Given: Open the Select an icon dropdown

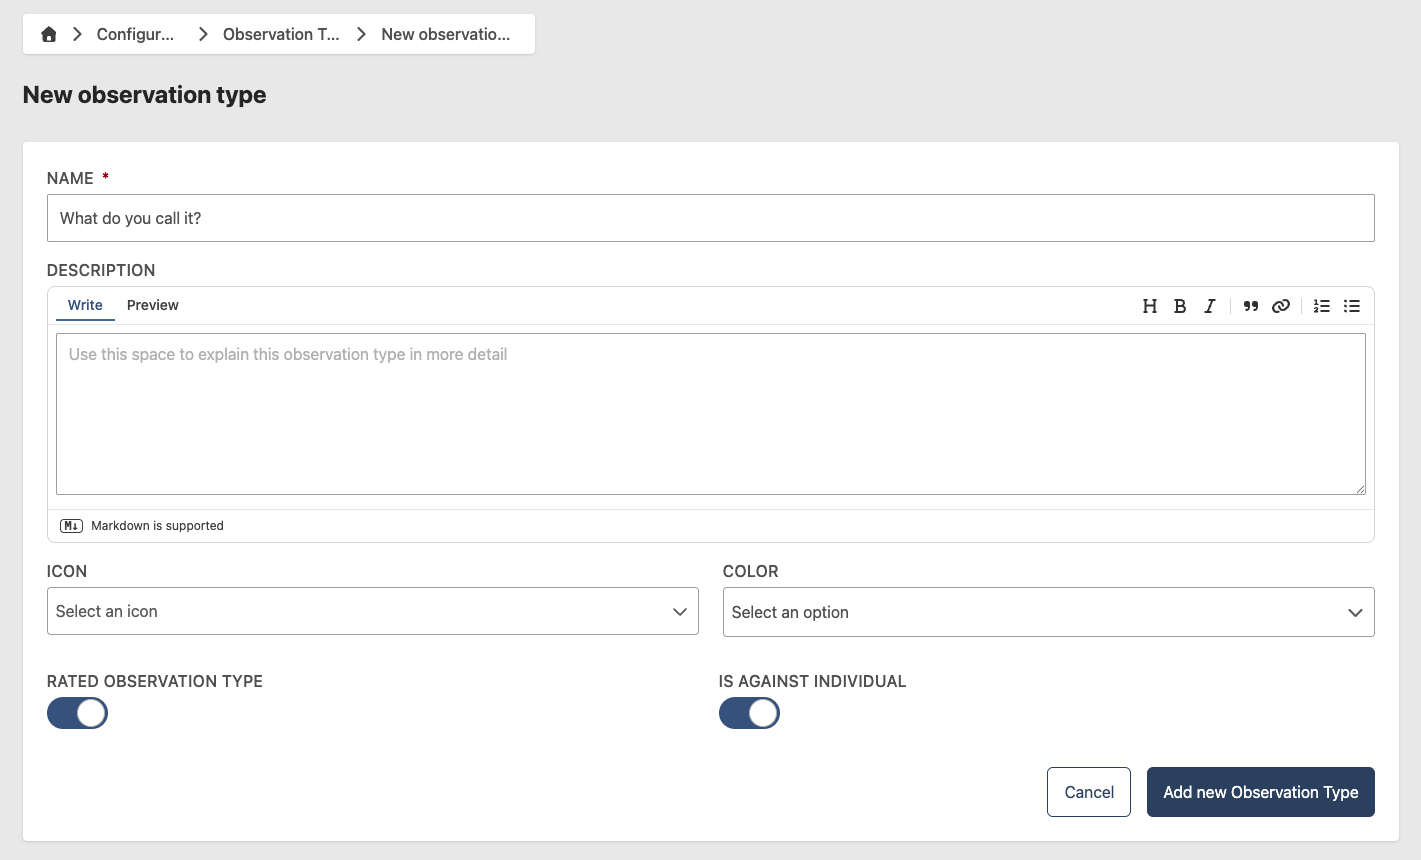Looking at the screenshot, I should tap(372, 611).
